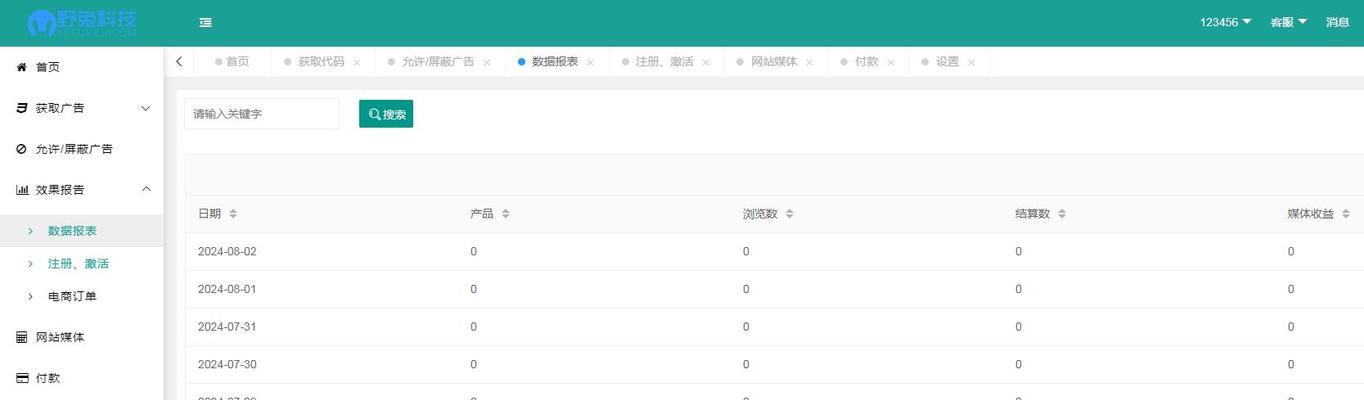The width and height of the screenshot is (1364, 400).
Task: Switch to the 网站媒体 tab
Action: 775,62
